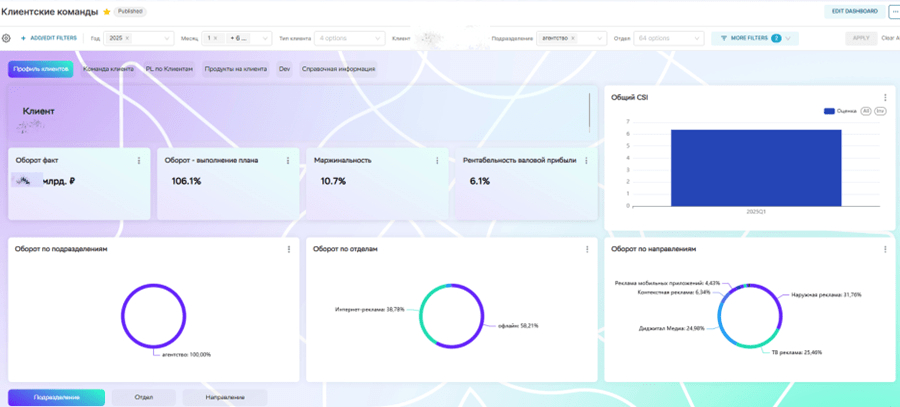
Task: Click the Apply filters button
Action: click(x=861, y=38)
